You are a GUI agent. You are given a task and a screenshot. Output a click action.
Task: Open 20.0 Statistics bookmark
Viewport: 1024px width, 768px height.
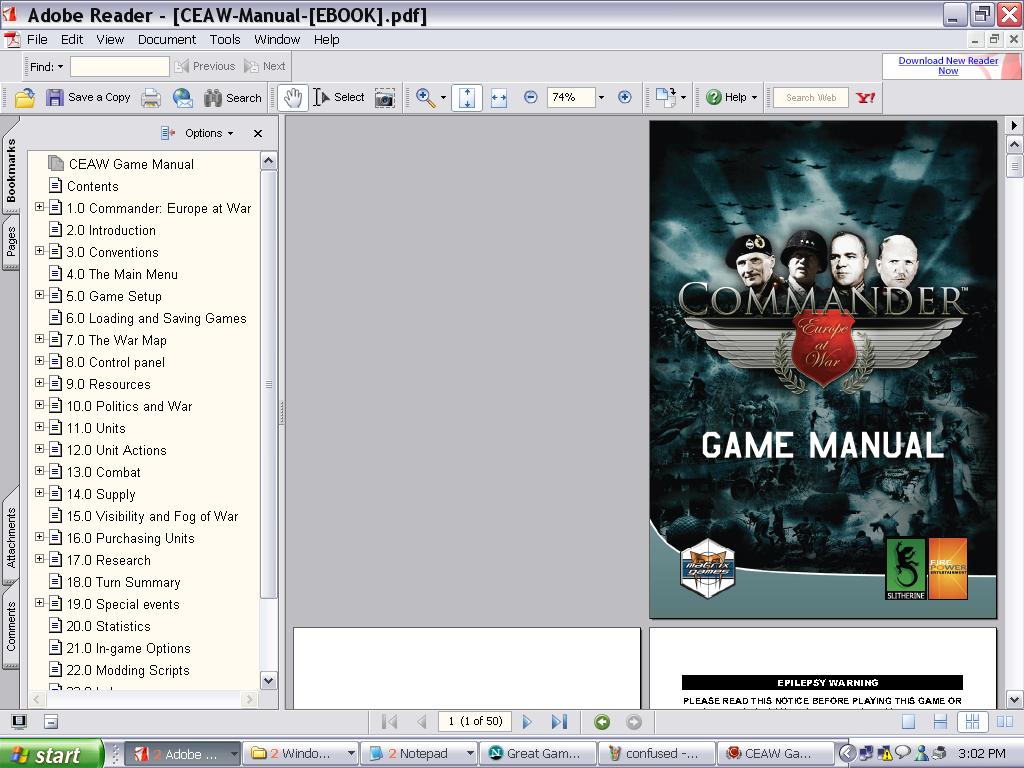point(108,626)
